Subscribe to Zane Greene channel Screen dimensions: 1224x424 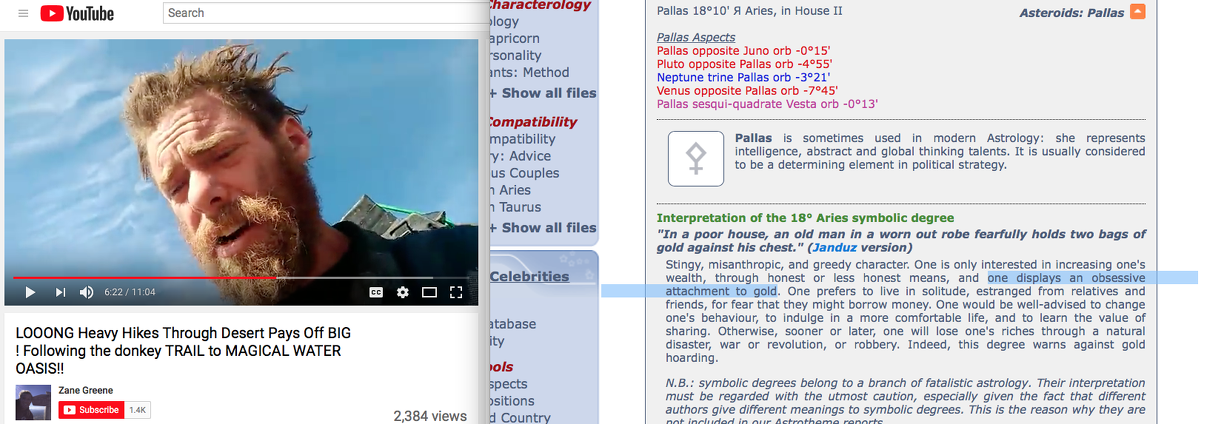[x=91, y=410]
